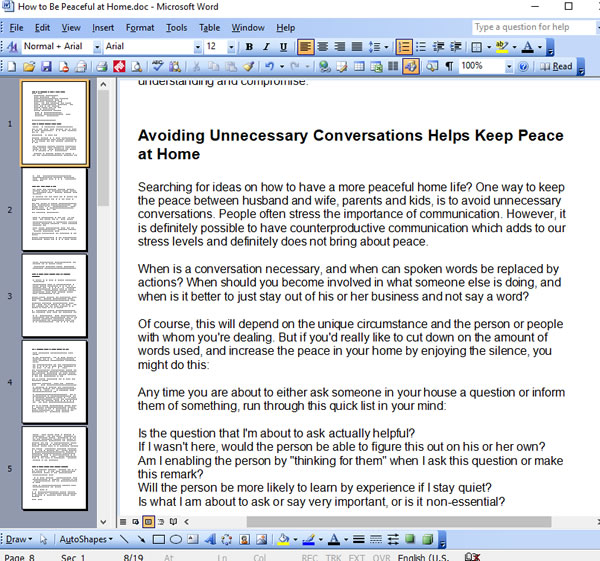Screen dimensions: 600x561
Task: Open Arrow Style options
Action: pyautogui.click(x=393, y=540)
